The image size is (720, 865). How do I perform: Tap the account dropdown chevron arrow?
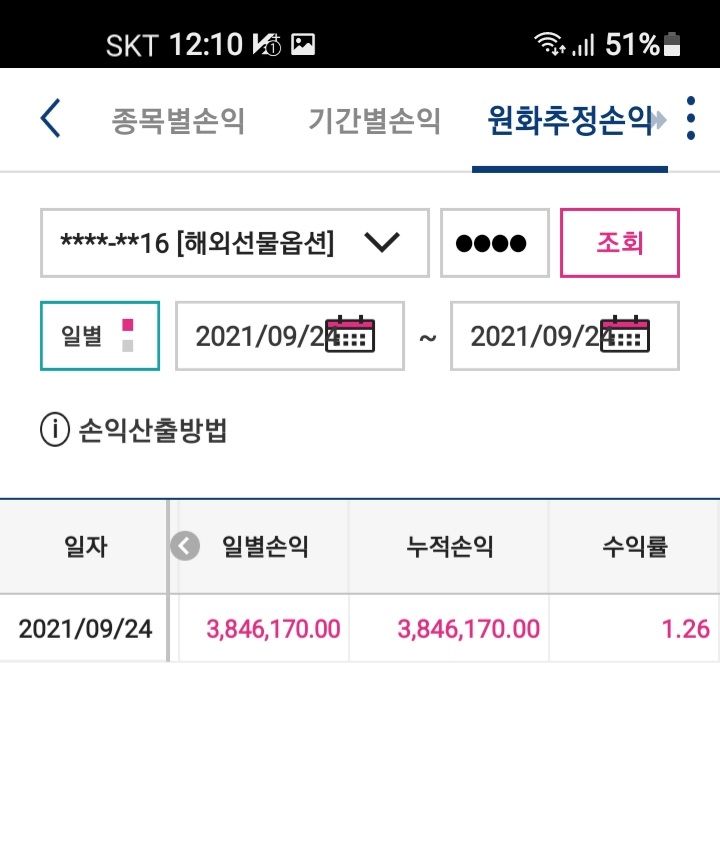coord(382,243)
